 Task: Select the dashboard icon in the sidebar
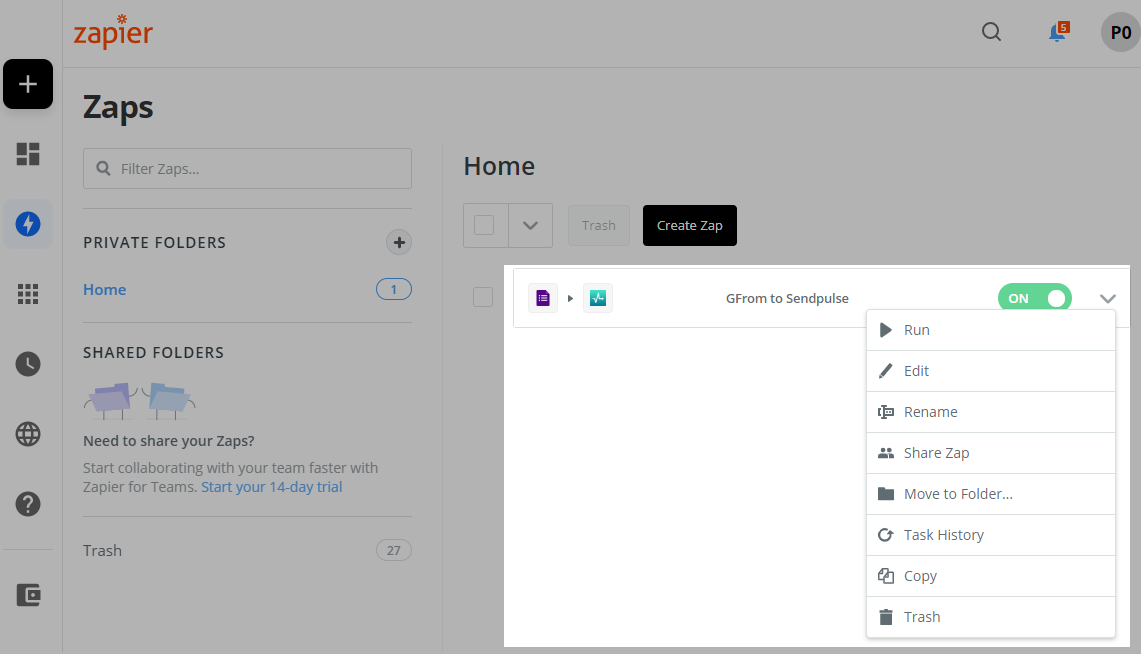click(27, 154)
